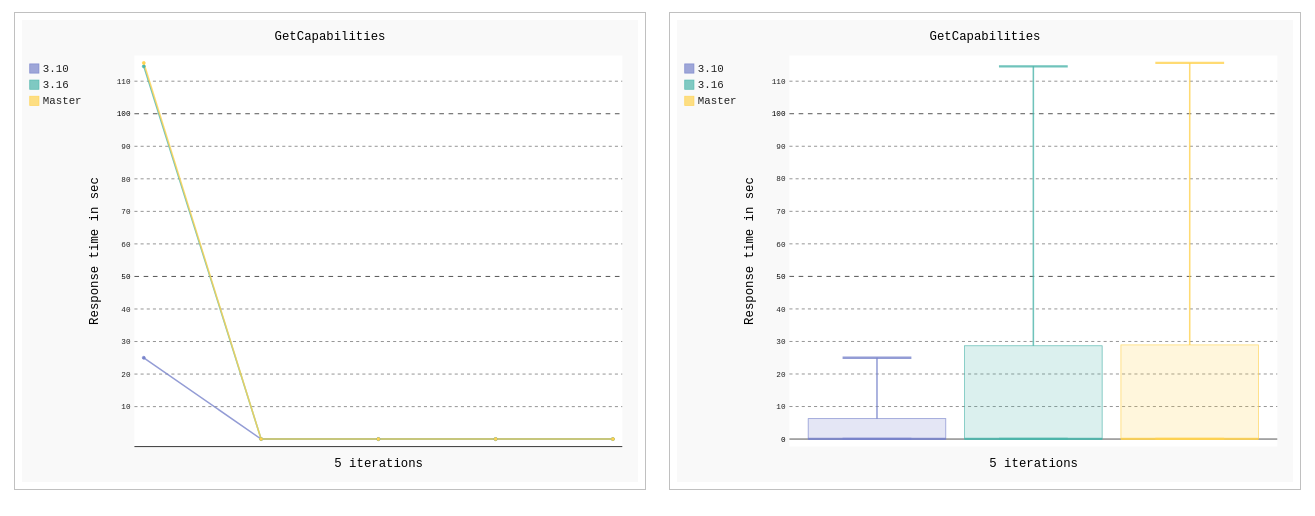Image resolution: width=1315 pixels, height=516 pixels.
Task: Click the '10' y-axis tick on line chart
Action: (126, 407)
